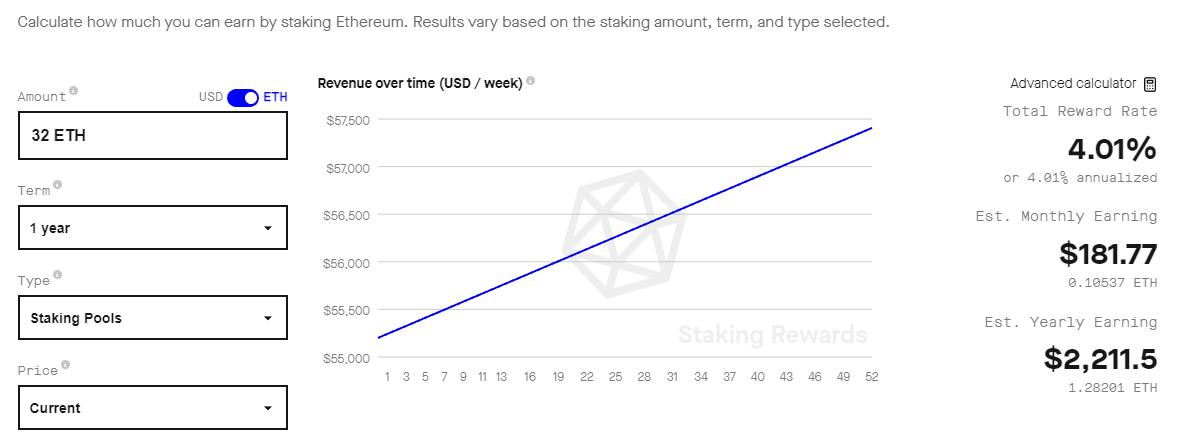Click the $2,211.5 yearly earning value

[x=1100, y=359]
